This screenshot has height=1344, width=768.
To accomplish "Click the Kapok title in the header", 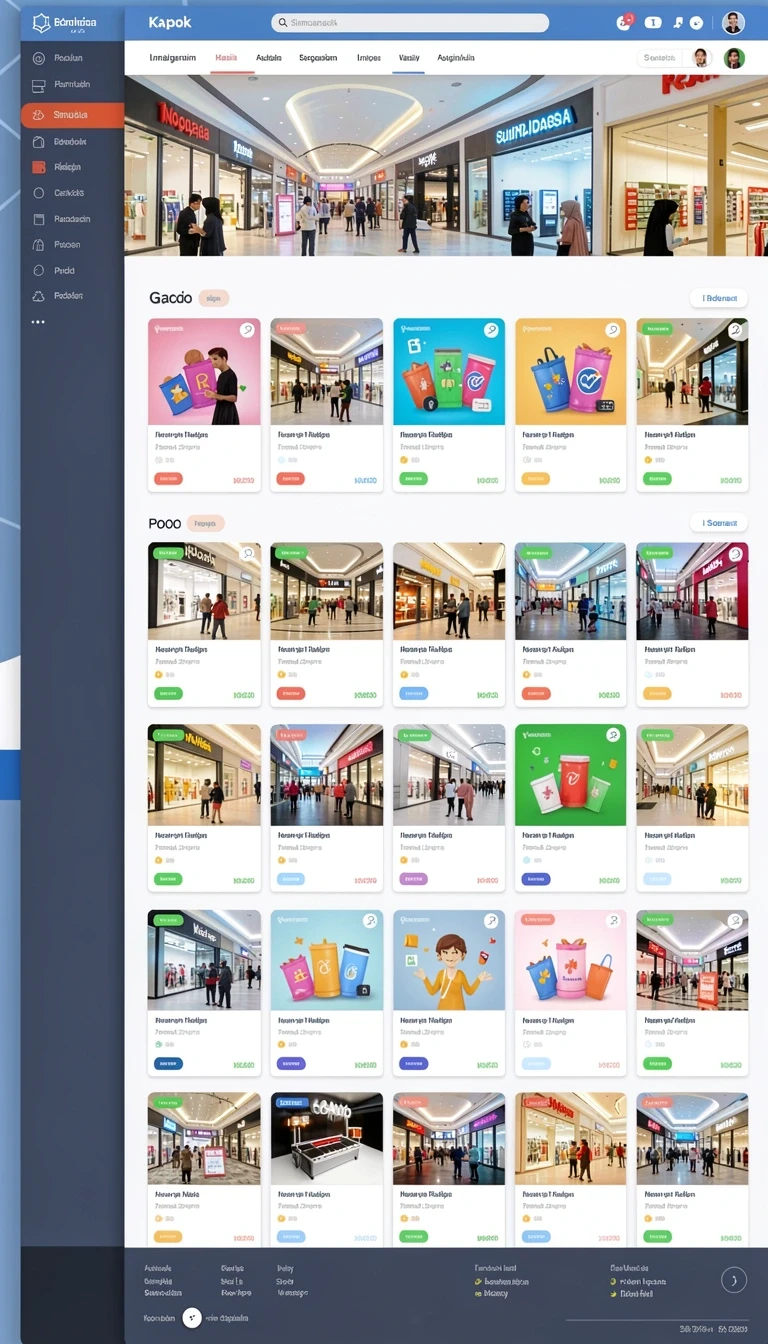I will pos(169,22).
